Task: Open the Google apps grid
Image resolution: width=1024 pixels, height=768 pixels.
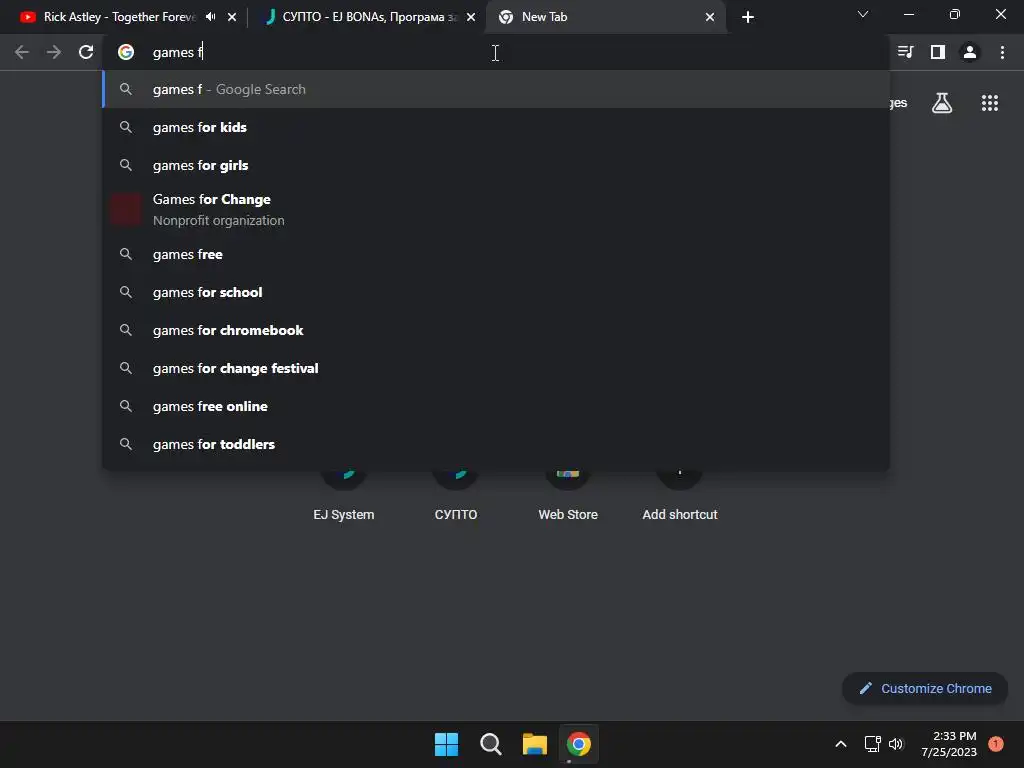Action: pyautogui.click(x=990, y=103)
